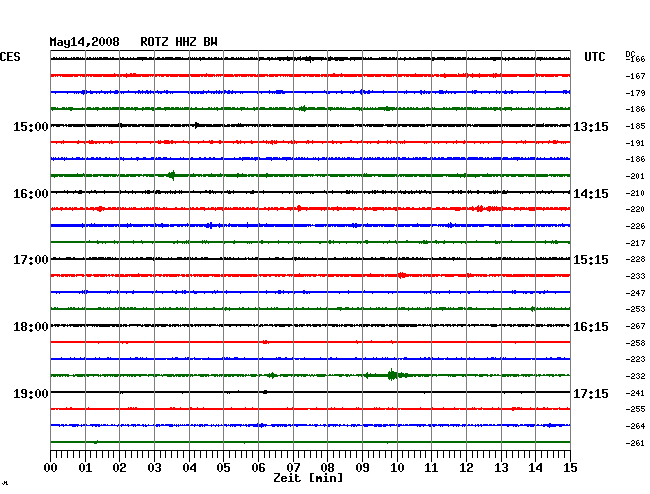Select the DC offset value -264
Viewport: 650px width, 494px height.
point(635,426)
